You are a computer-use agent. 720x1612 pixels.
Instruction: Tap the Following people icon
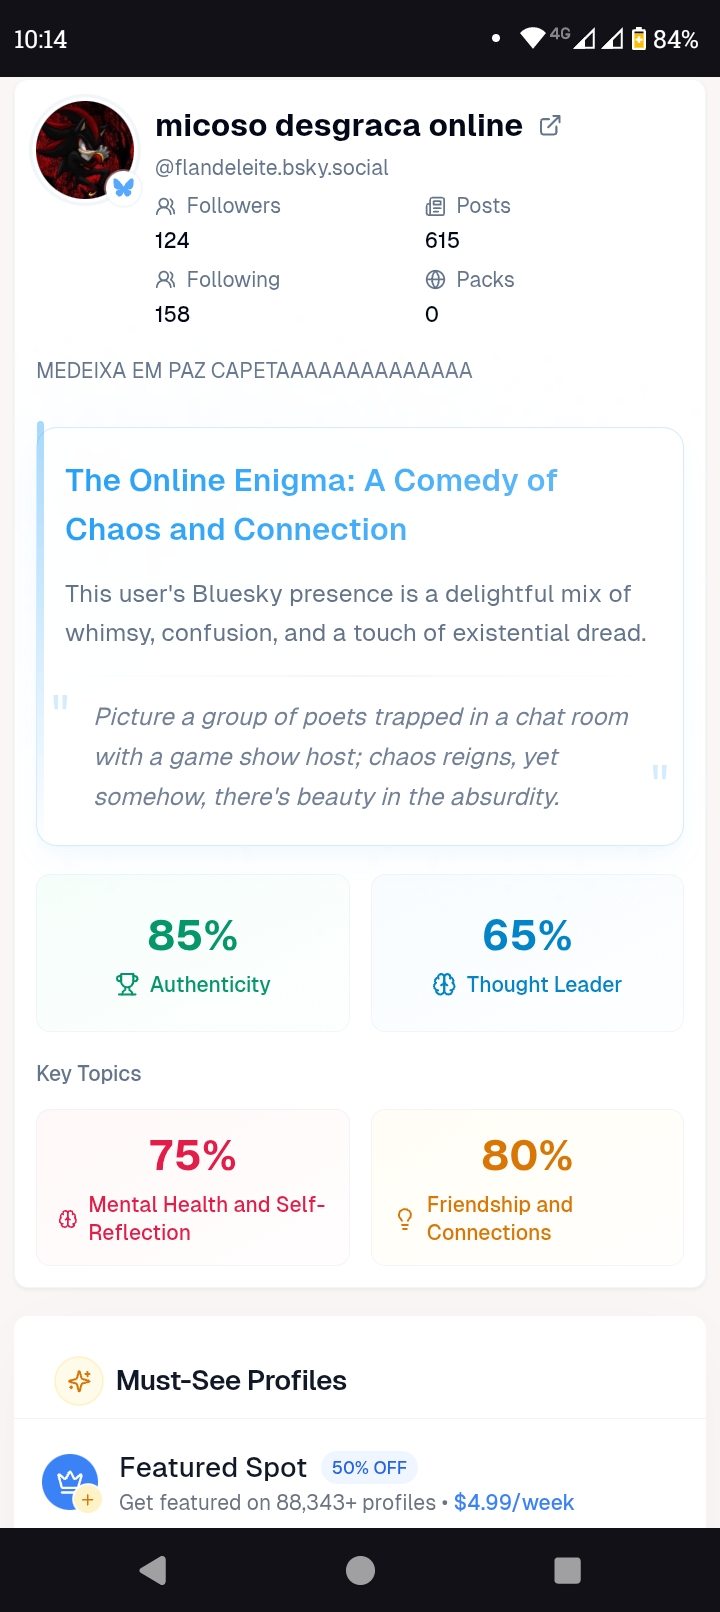pyautogui.click(x=165, y=280)
